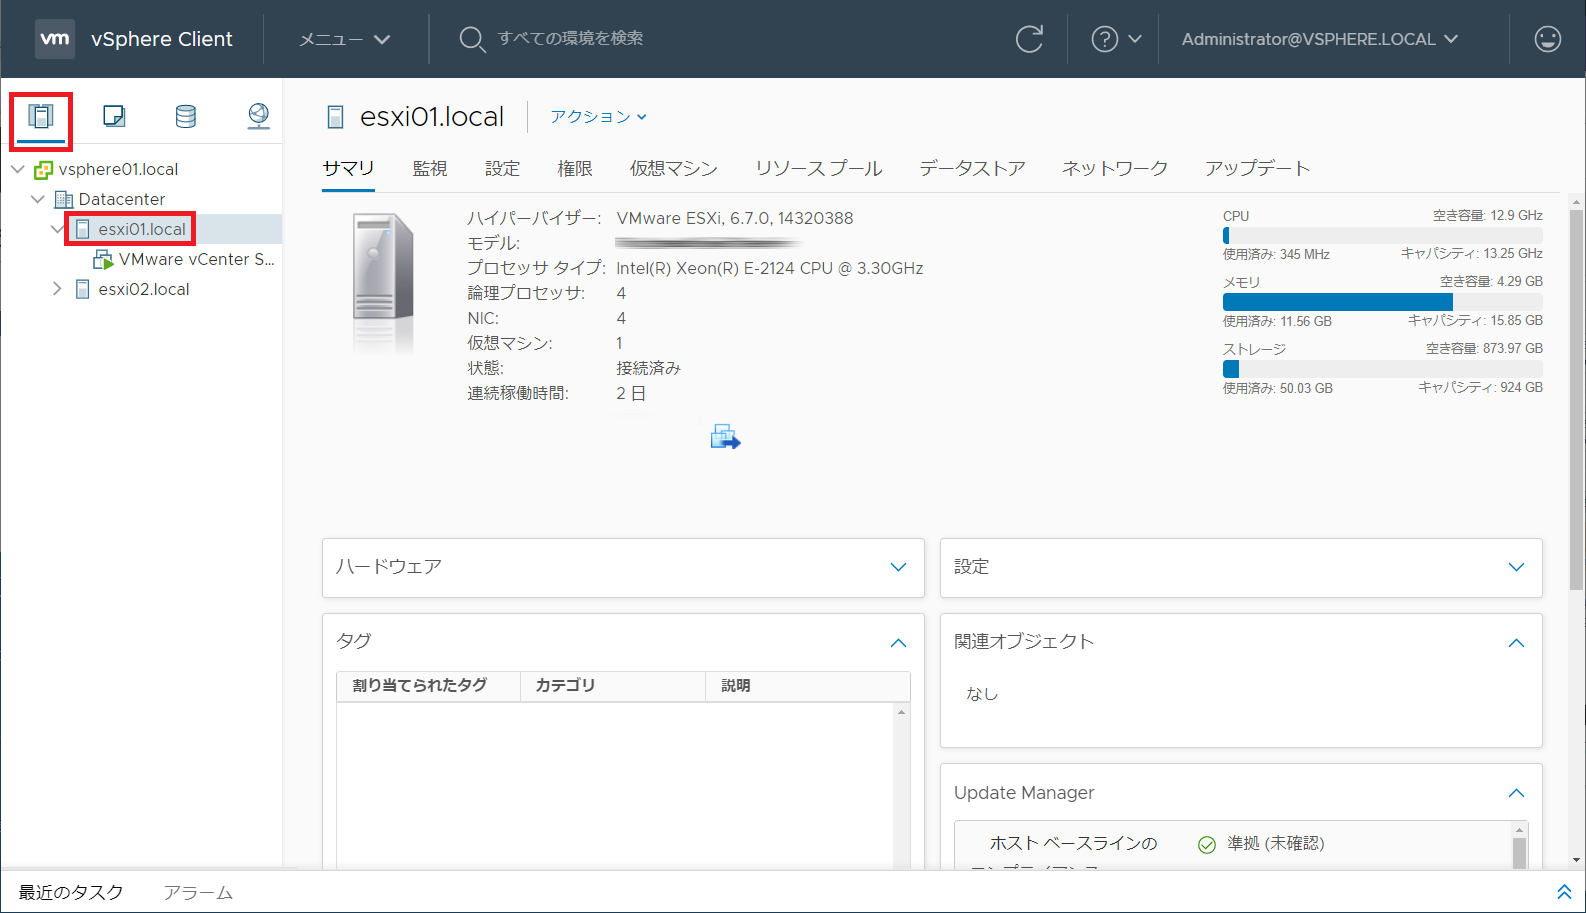
Task: Click the search all environments field
Action: point(570,38)
